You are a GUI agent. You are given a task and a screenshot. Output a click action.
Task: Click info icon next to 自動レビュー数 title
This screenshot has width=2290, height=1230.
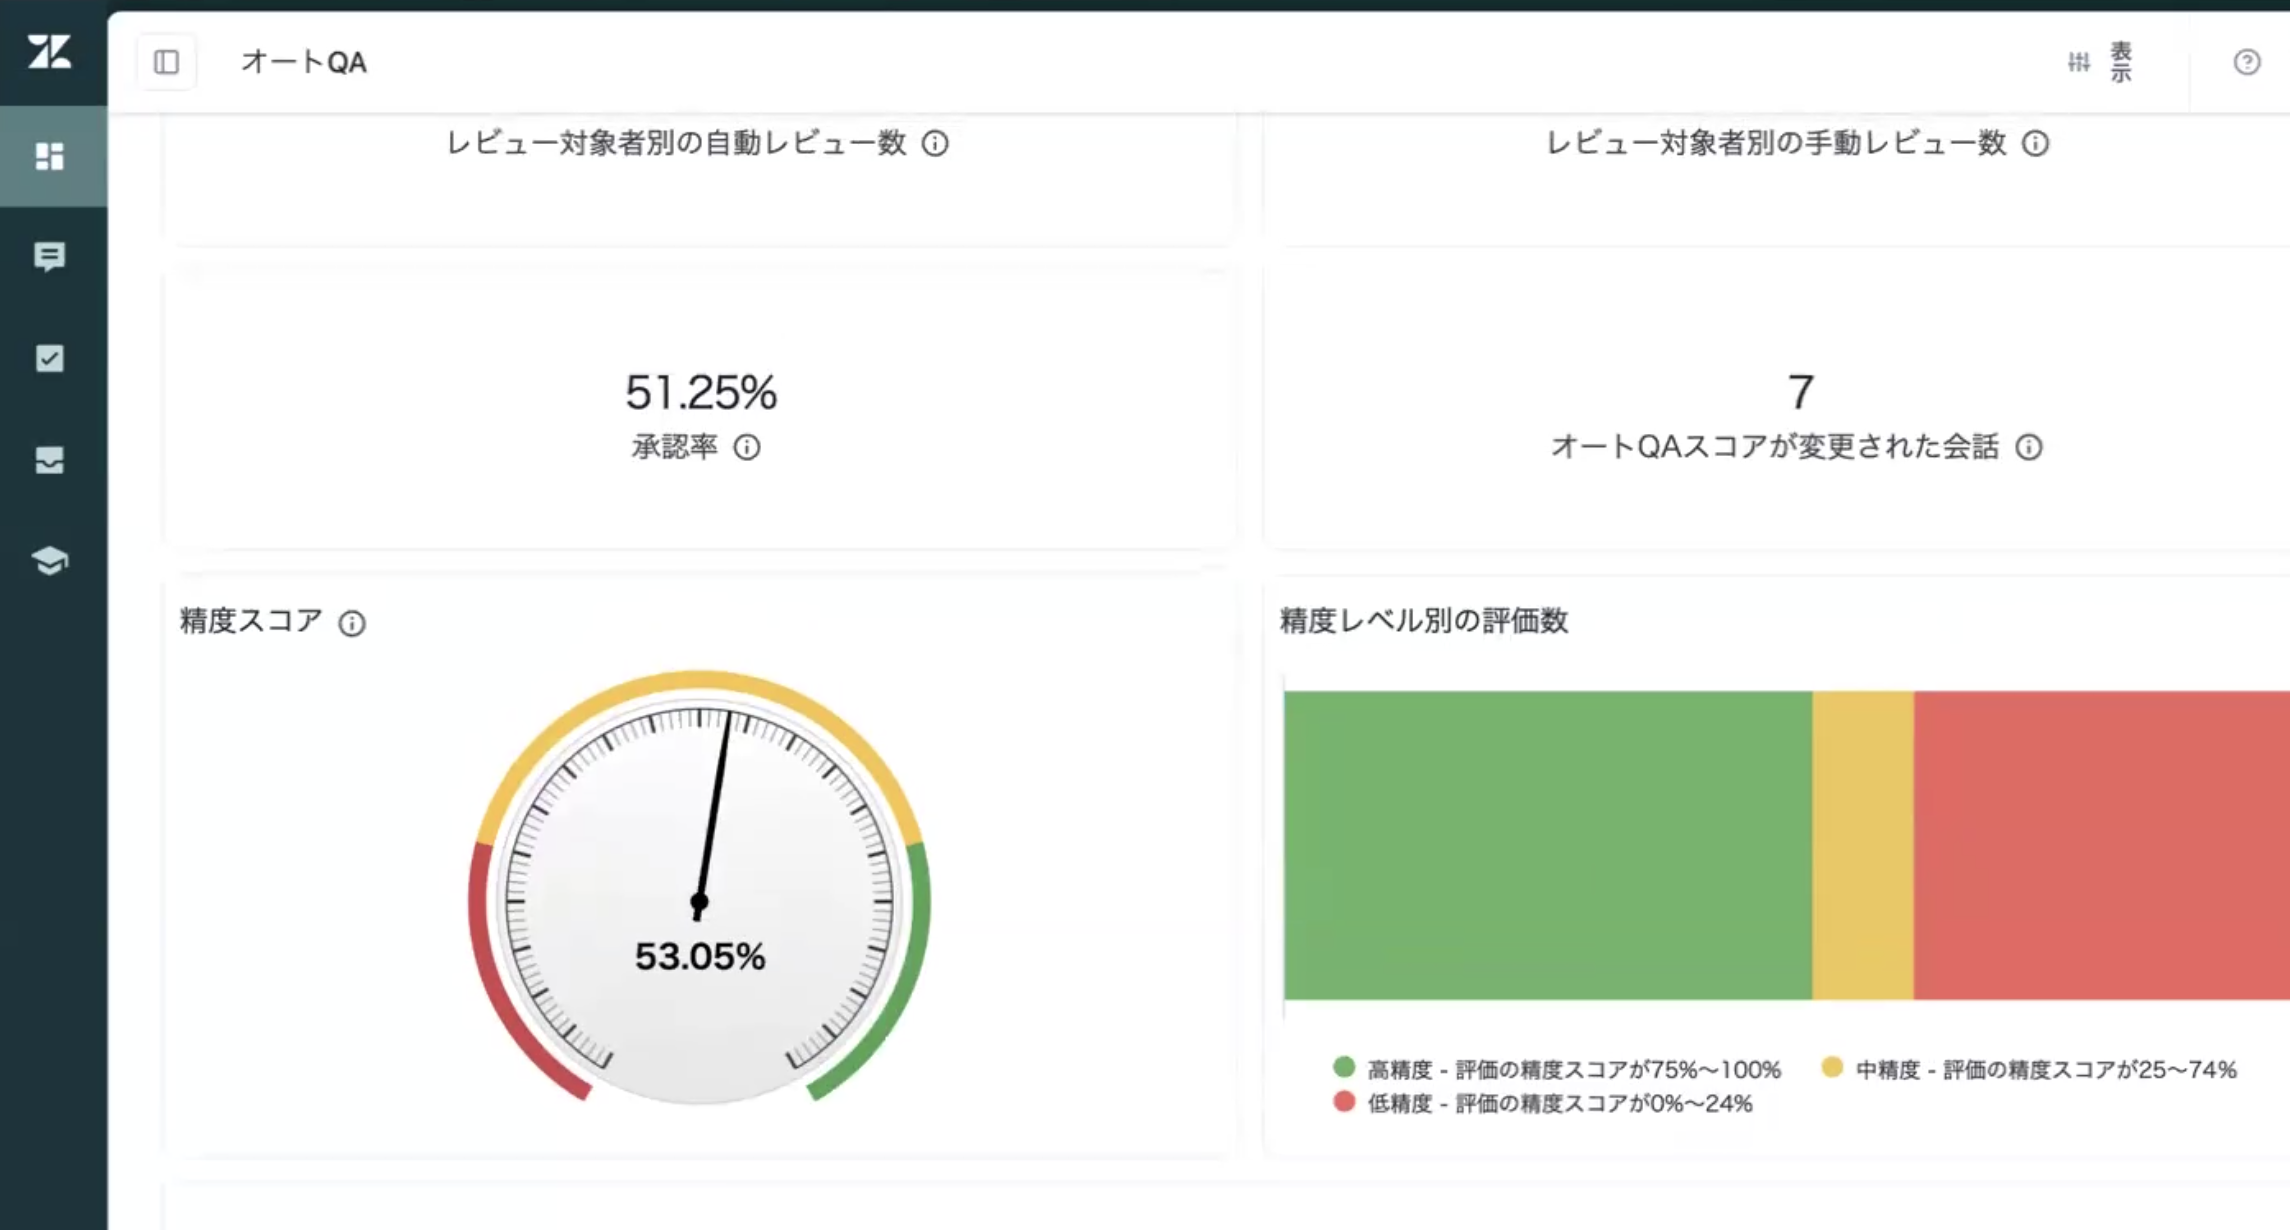click(x=935, y=144)
